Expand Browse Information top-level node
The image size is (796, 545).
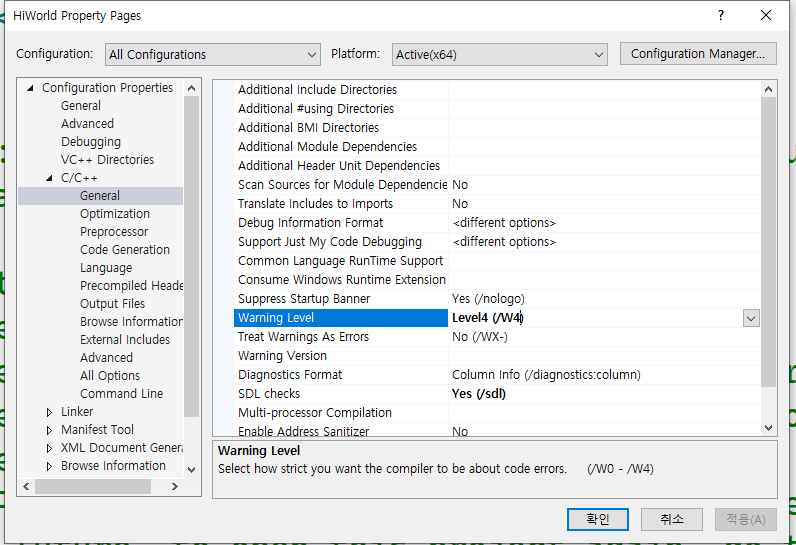[x=49, y=466]
